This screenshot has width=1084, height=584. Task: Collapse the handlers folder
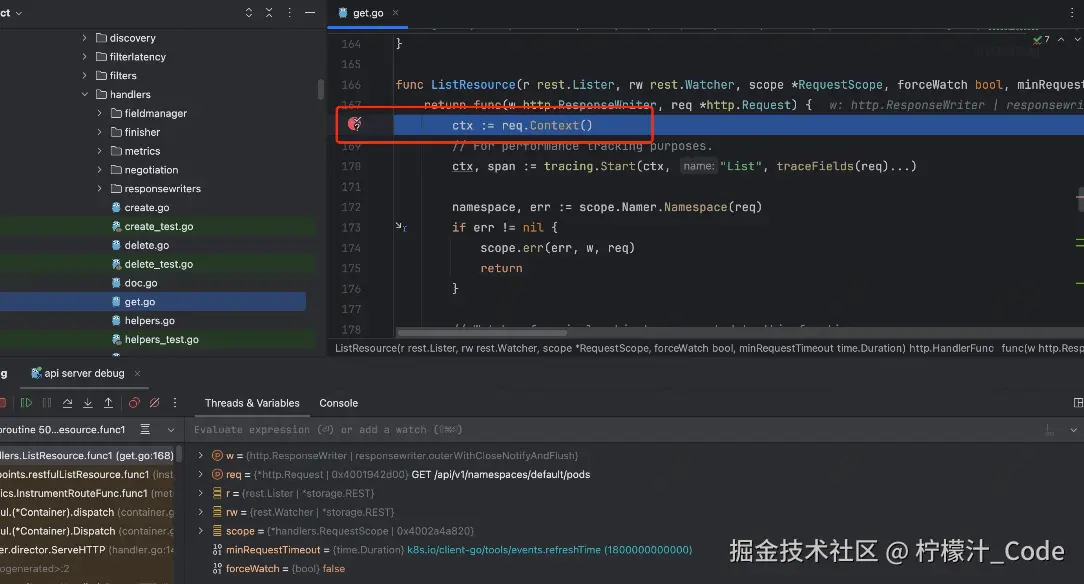tap(84, 94)
